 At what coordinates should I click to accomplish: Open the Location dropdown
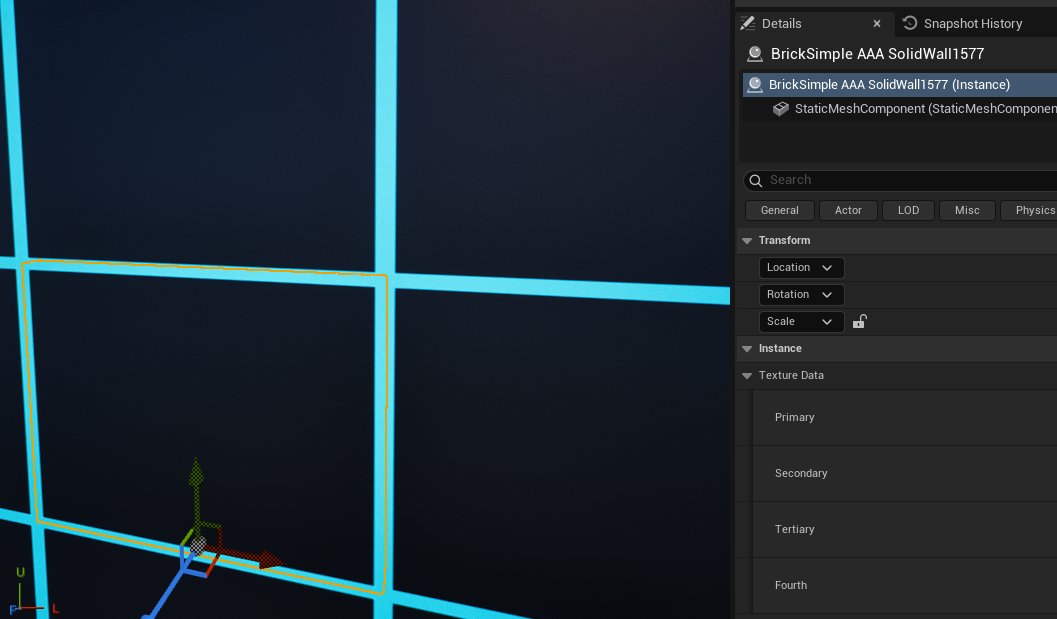tap(801, 268)
